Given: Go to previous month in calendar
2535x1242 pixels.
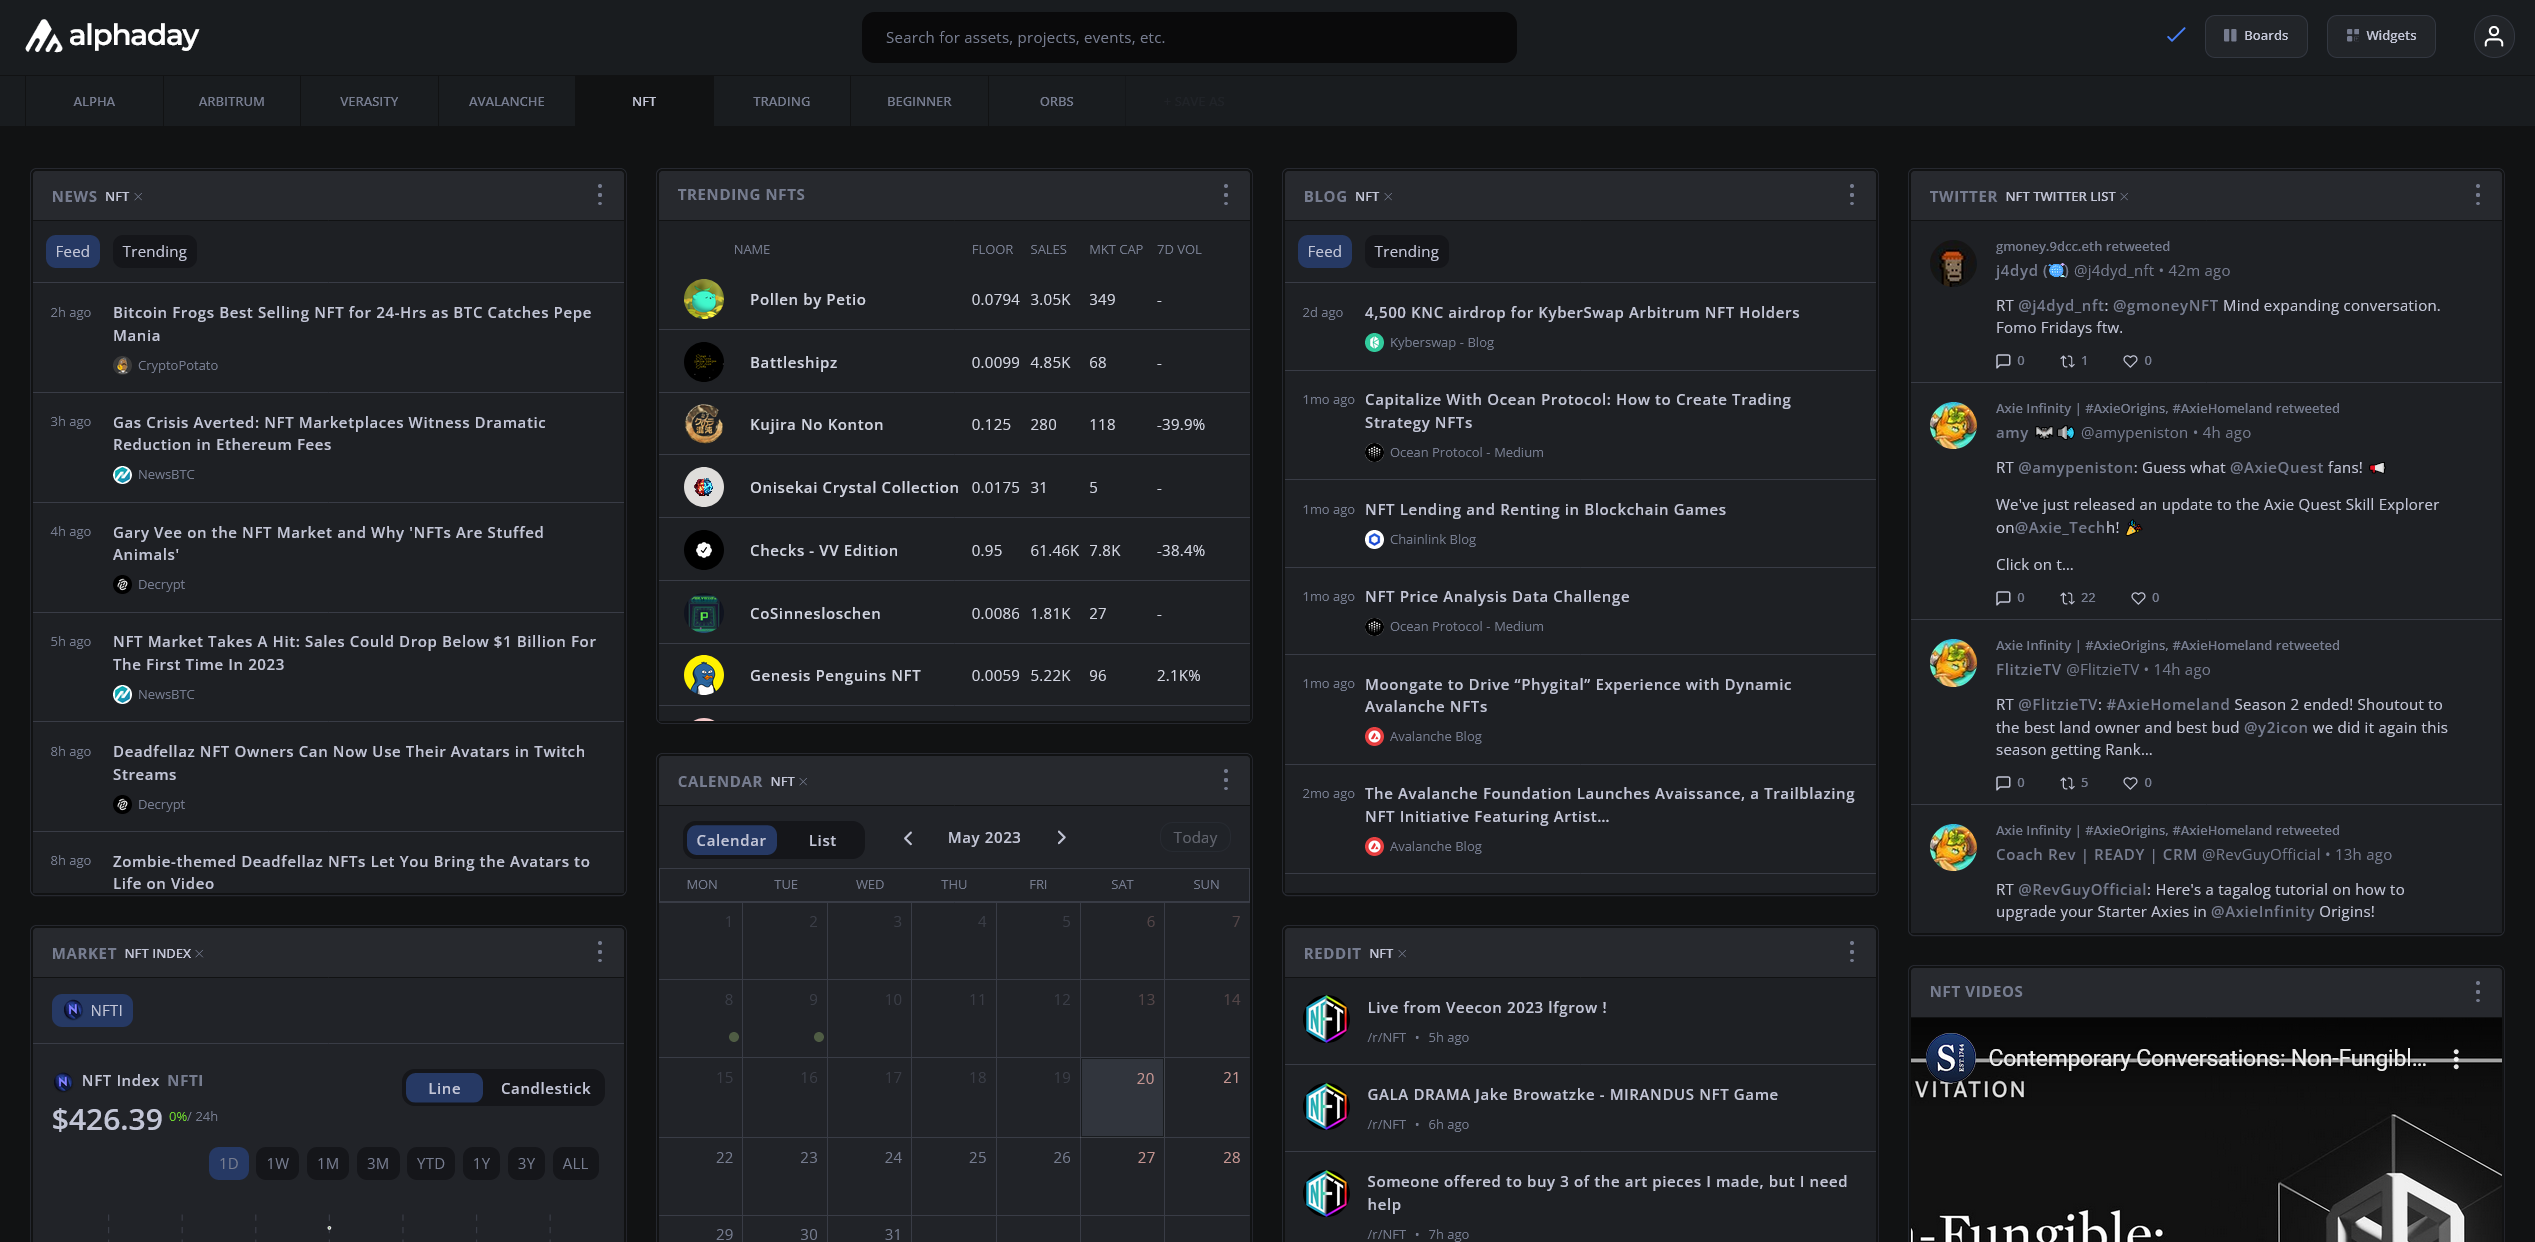Looking at the screenshot, I should [908, 838].
